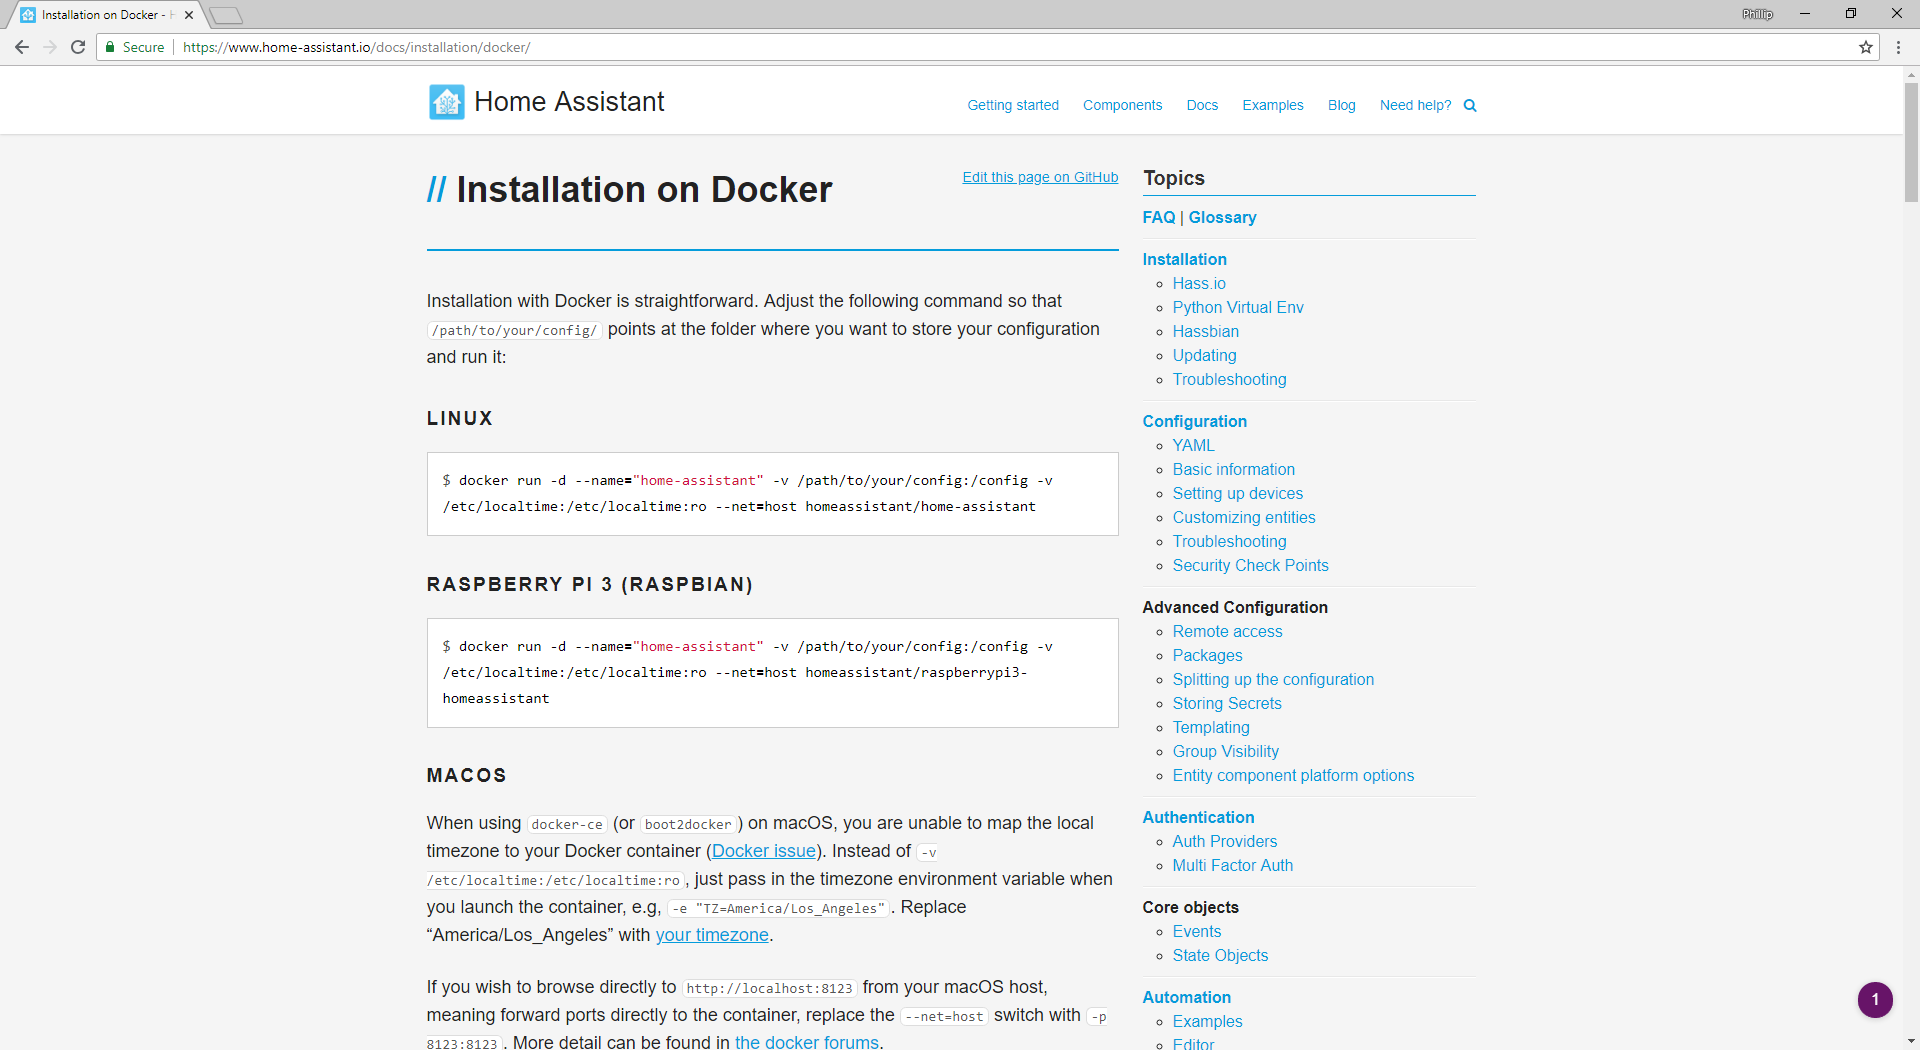Open the Docs menu item
This screenshot has width=1920, height=1050.
[1202, 105]
